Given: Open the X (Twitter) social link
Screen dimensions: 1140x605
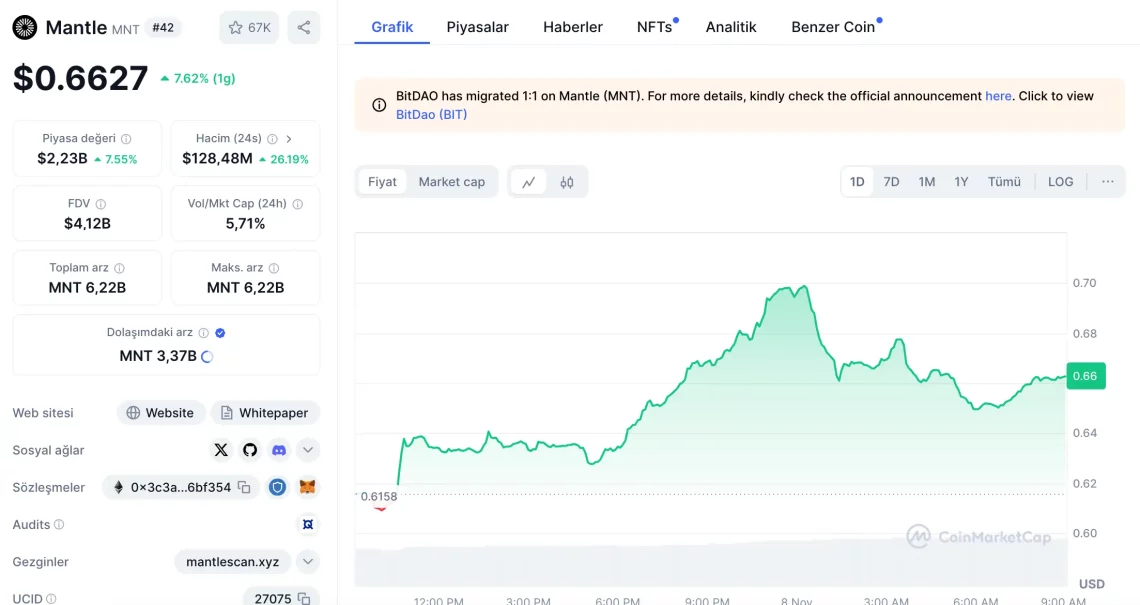Looking at the screenshot, I should [x=221, y=450].
